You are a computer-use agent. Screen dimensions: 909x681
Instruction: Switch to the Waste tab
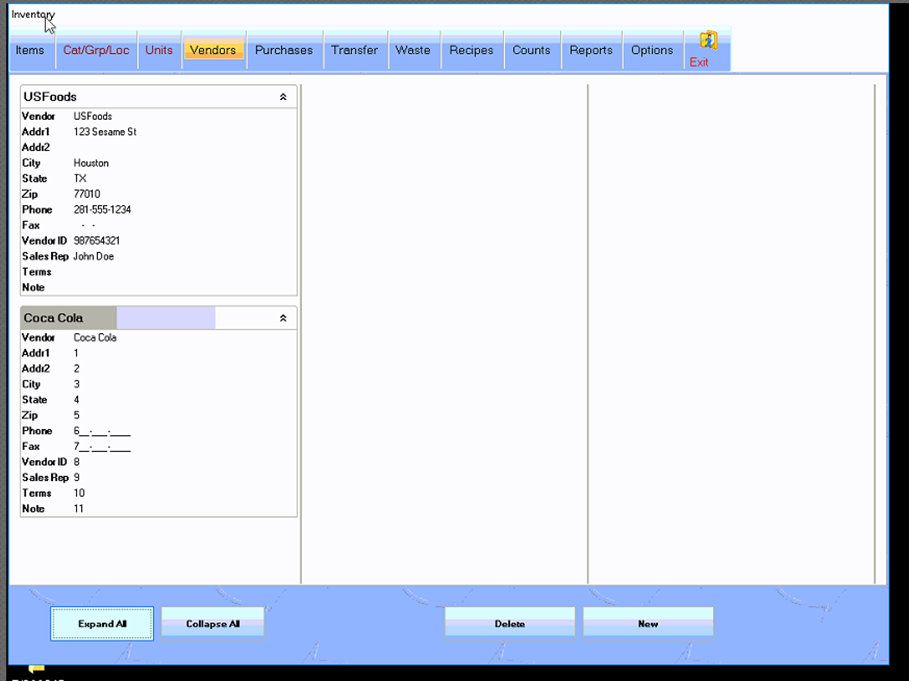click(x=413, y=50)
